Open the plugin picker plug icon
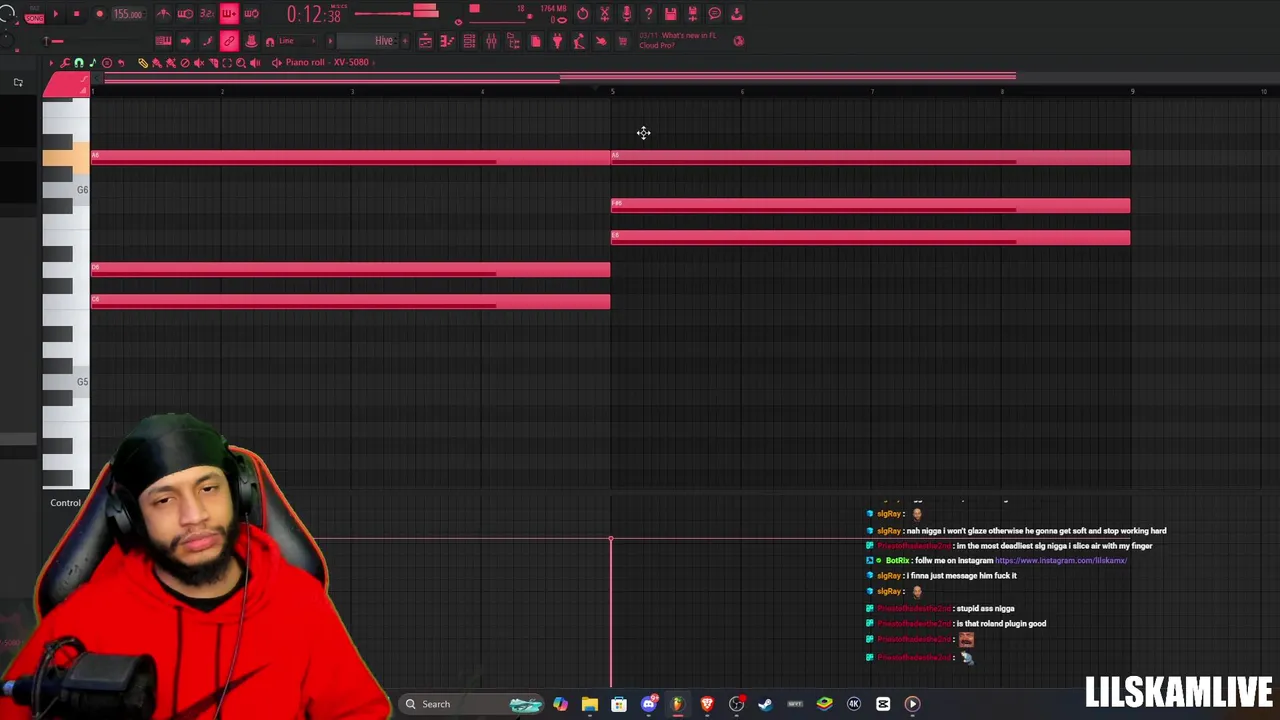This screenshot has width=1280, height=720. pyautogui.click(x=557, y=41)
